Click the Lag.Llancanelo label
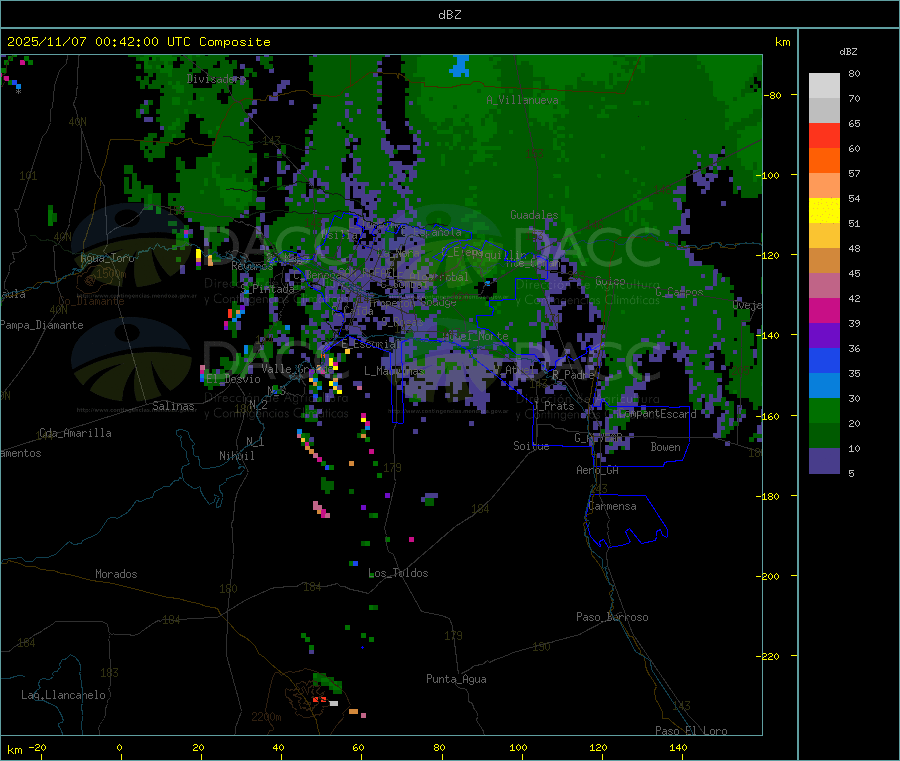The image size is (900, 761). coord(63,695)
